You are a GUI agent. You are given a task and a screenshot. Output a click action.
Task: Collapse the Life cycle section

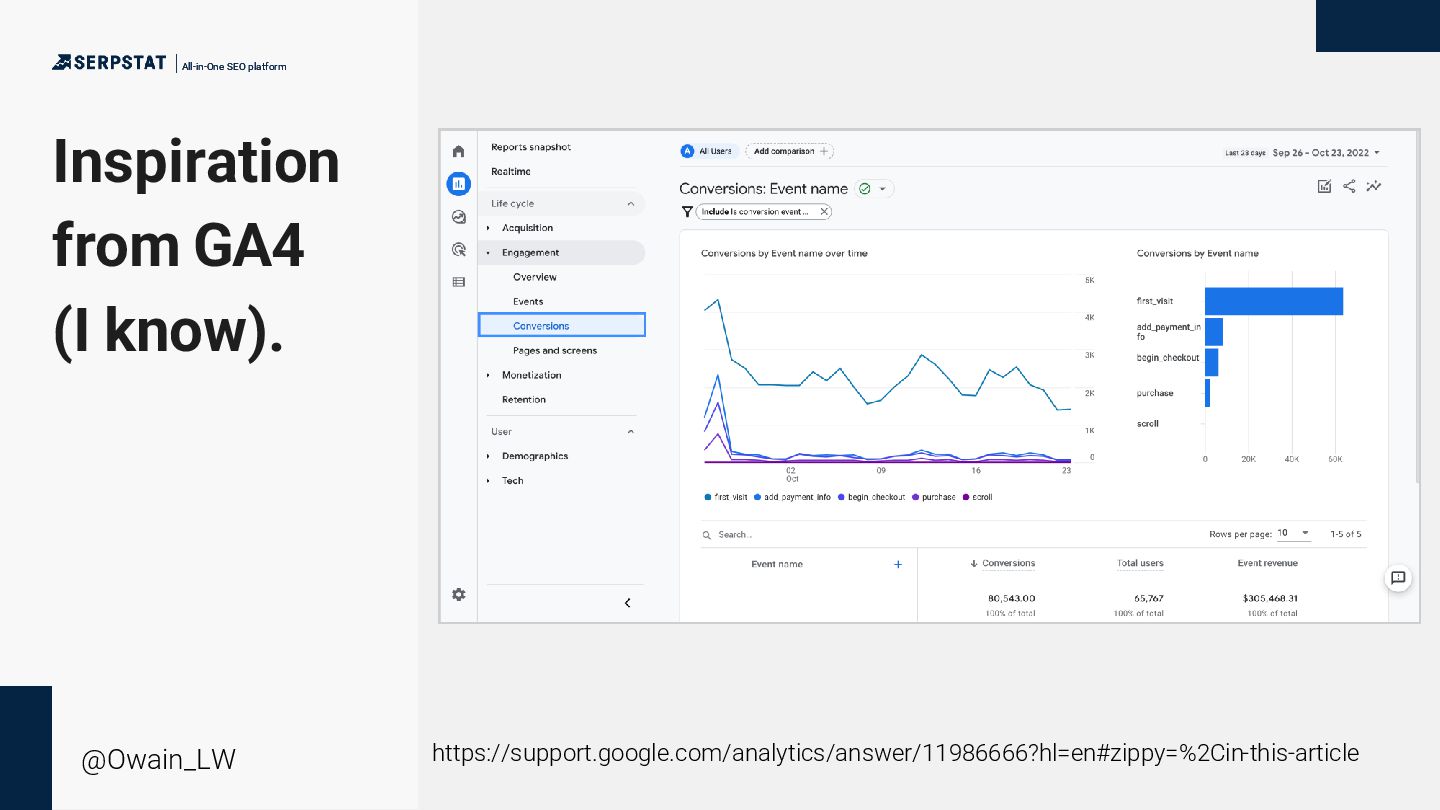630,204
